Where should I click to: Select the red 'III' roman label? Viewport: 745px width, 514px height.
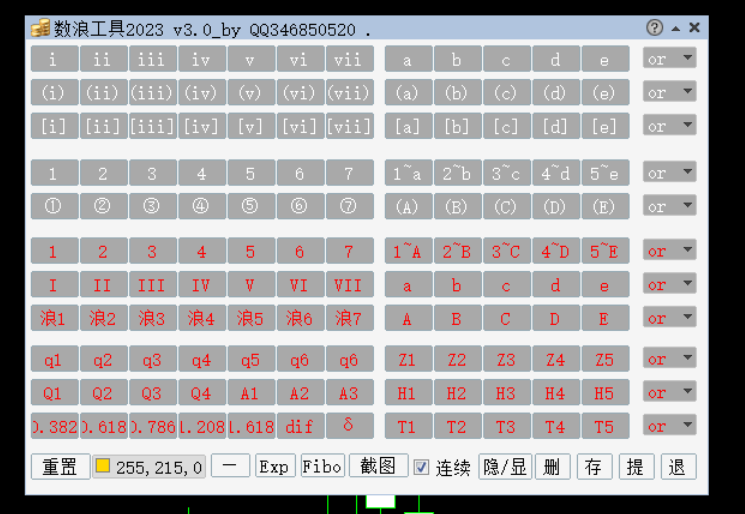(152, 285)
